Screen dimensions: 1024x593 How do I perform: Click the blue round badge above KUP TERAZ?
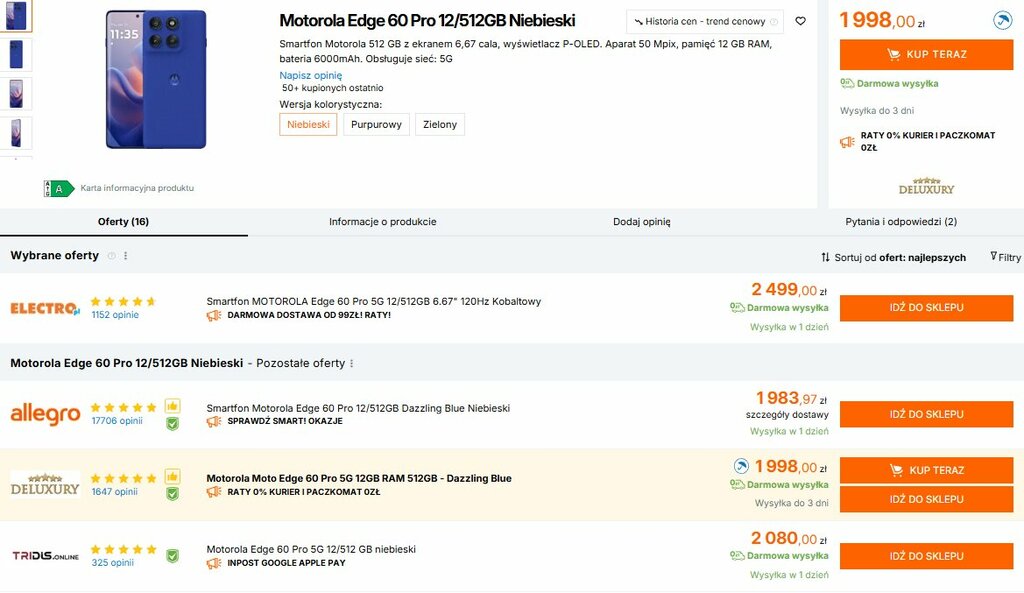pos(1002,20)
